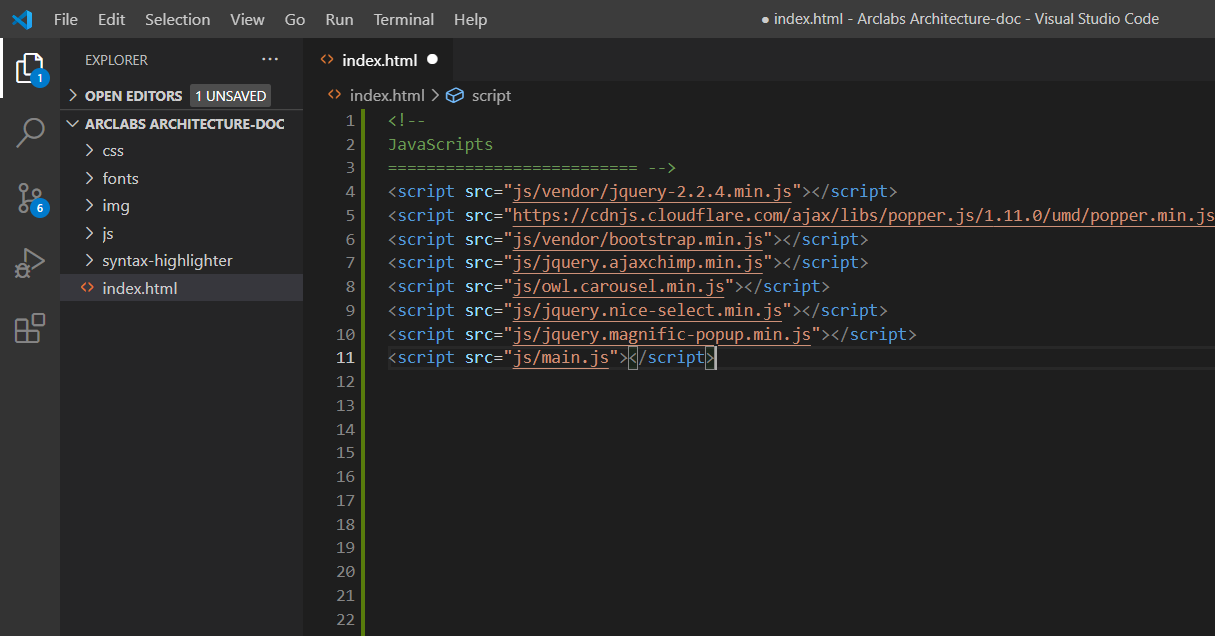The image size is (1215, 636).
Task: Follow the cdnjs cloudflare popper.js URL
Action: 863,215
